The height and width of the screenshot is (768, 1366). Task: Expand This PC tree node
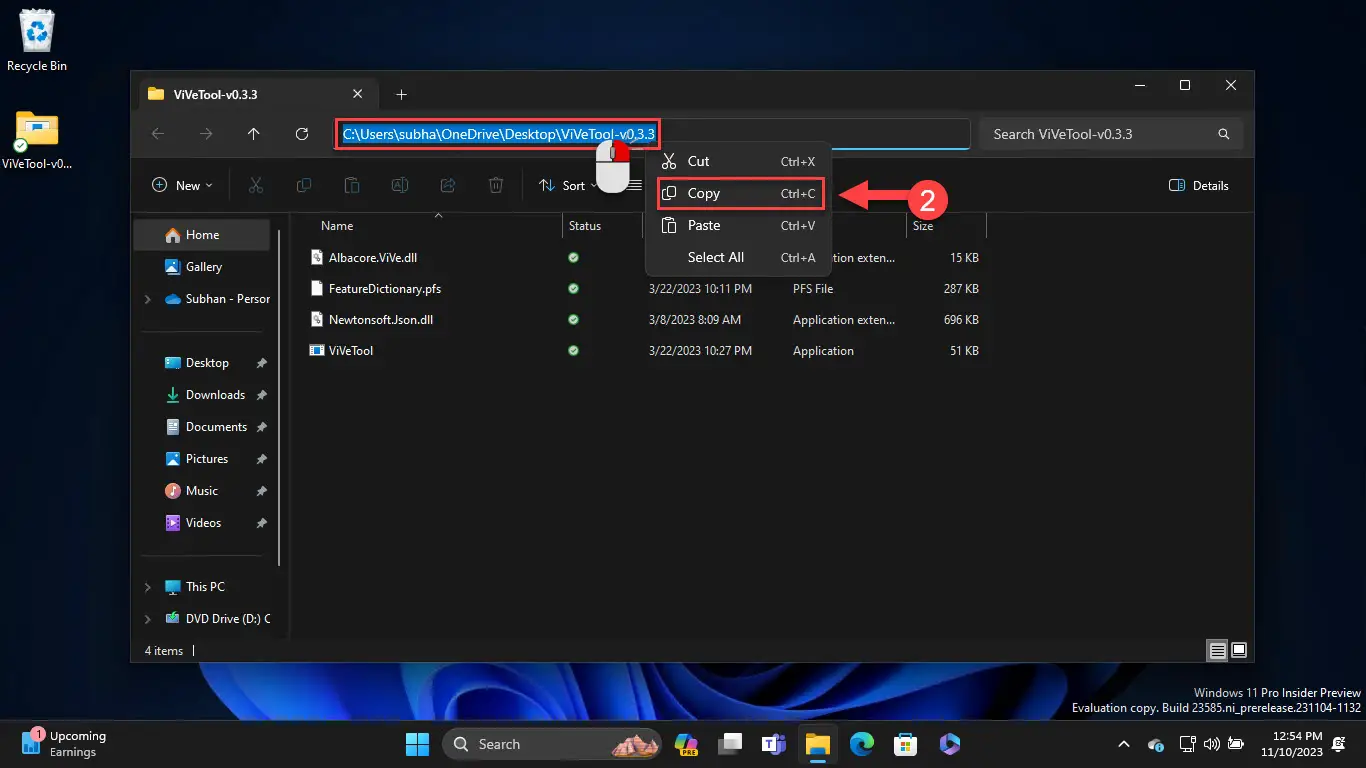[148, 587]
